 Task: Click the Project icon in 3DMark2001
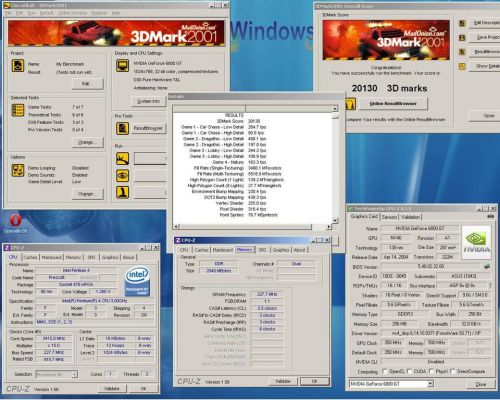18,66
